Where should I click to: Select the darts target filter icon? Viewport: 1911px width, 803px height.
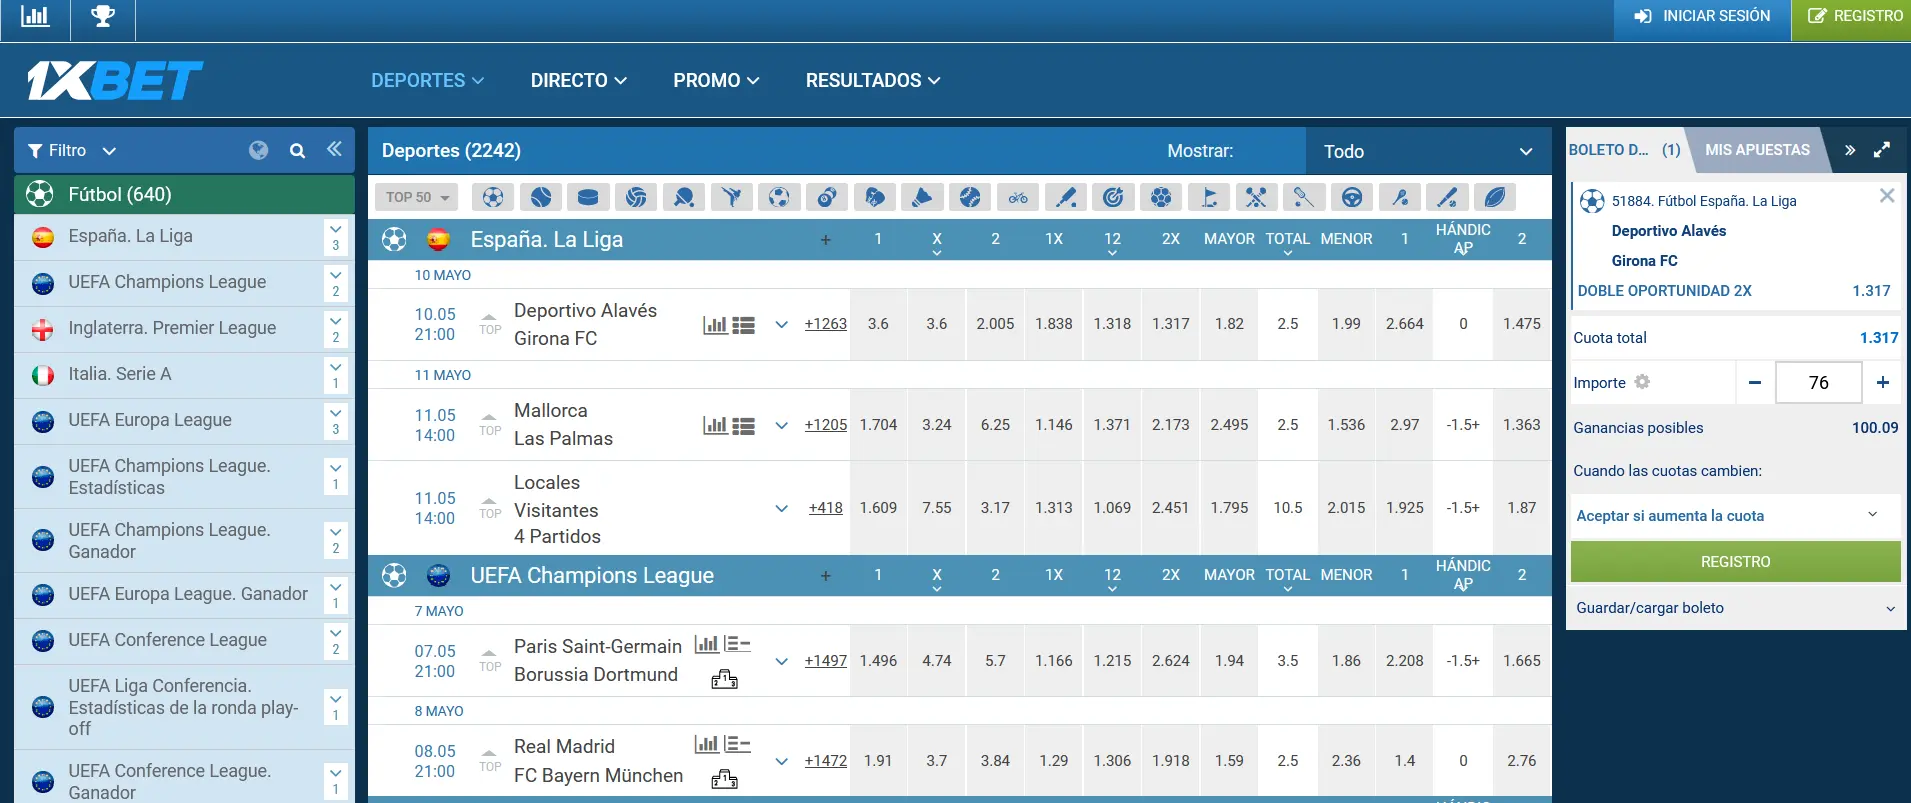point(1113,197)
